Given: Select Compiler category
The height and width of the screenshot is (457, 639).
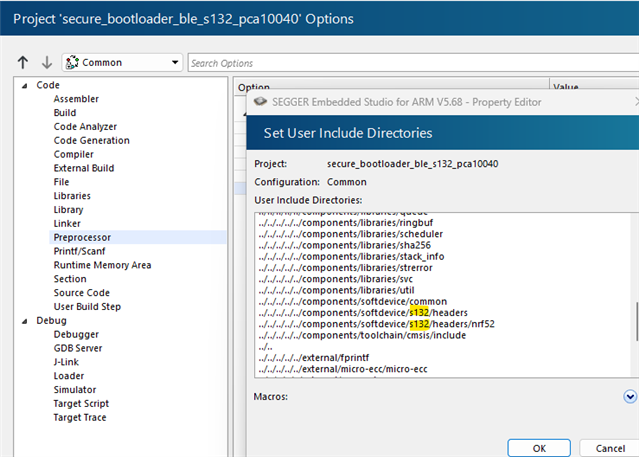Looking at the screenshot, I should click(74, 155).
